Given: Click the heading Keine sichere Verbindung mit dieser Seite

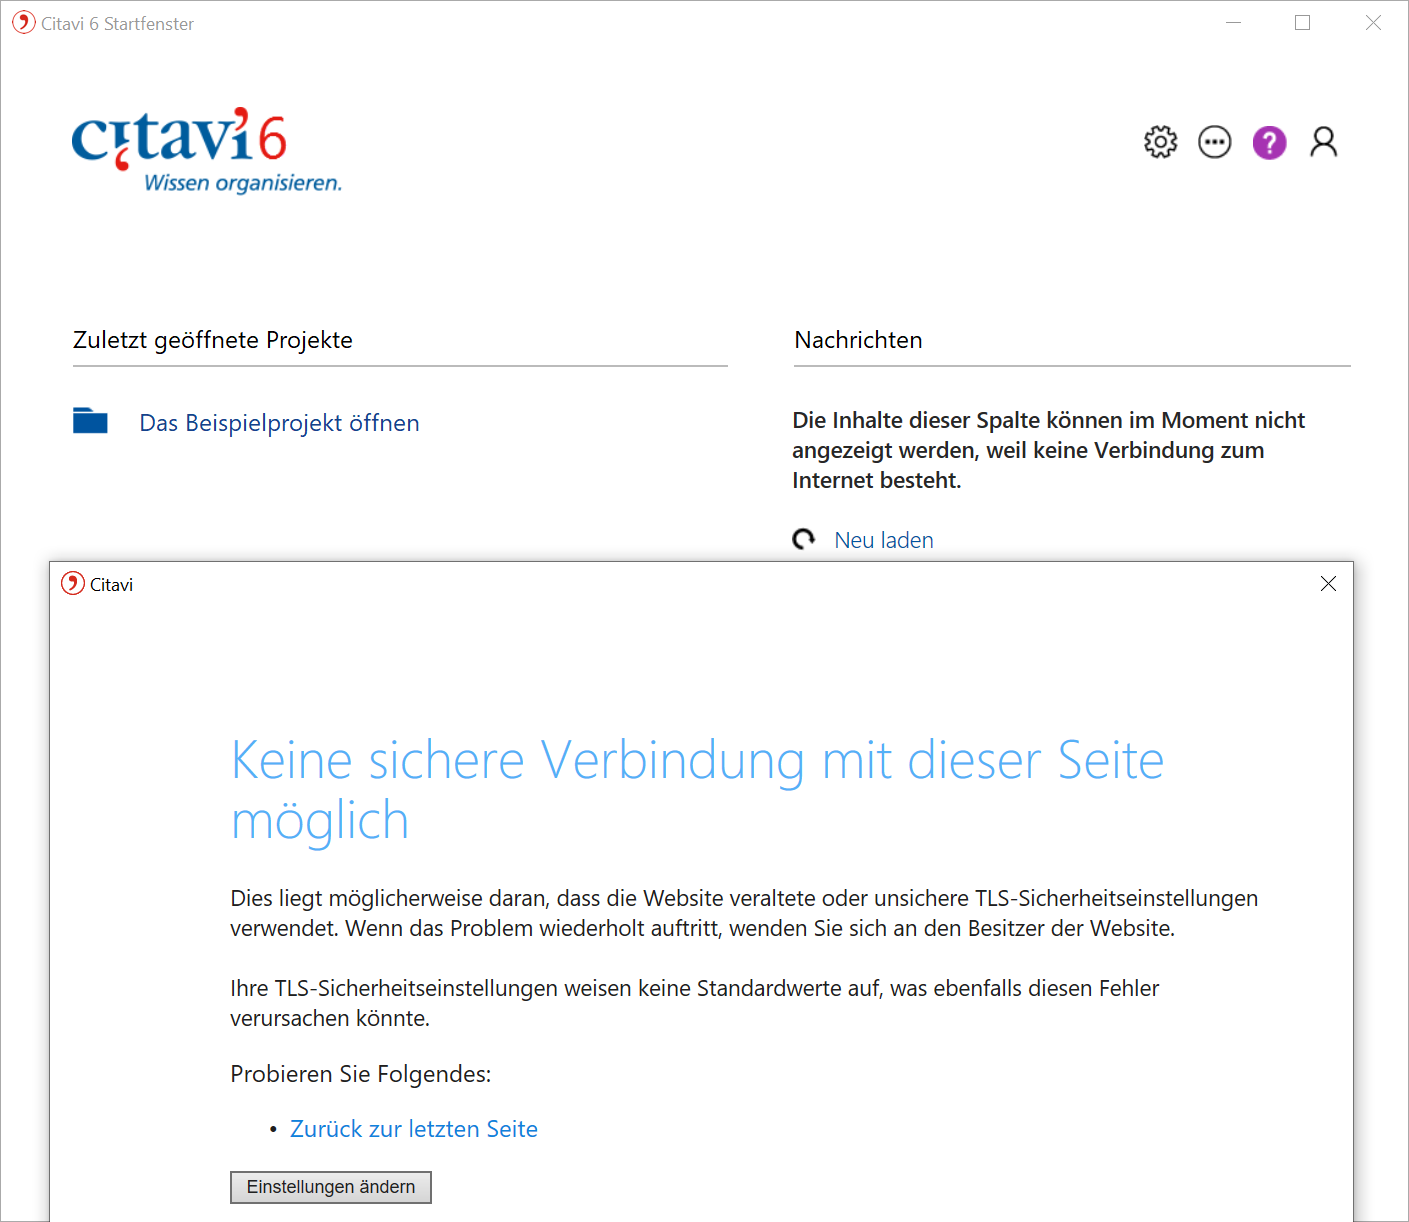Looking at the screenshot, I should [x=697, y=790].
